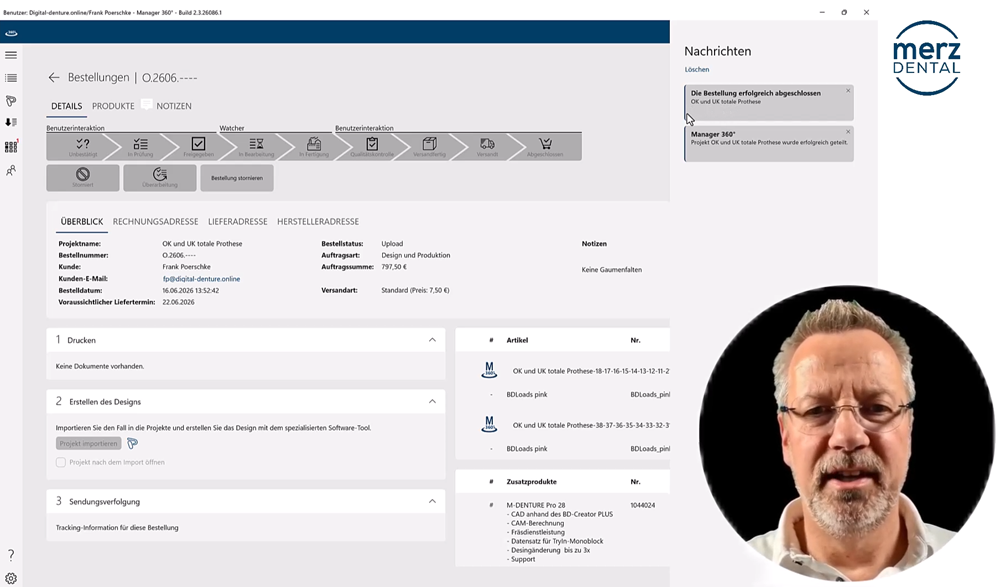Open the orders list sidebar icon
Viewport: 1000px width, 587px height.
11,78
